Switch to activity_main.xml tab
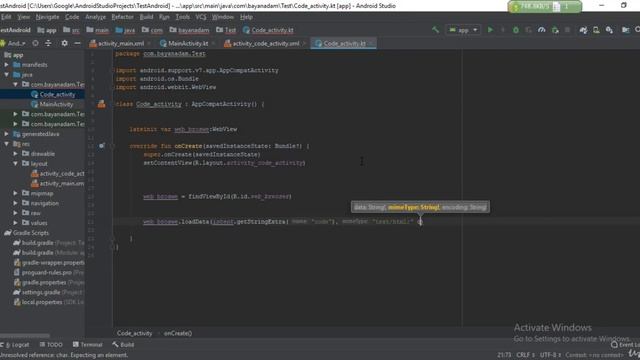The image size is (640, 360). (x=121, y=43)
